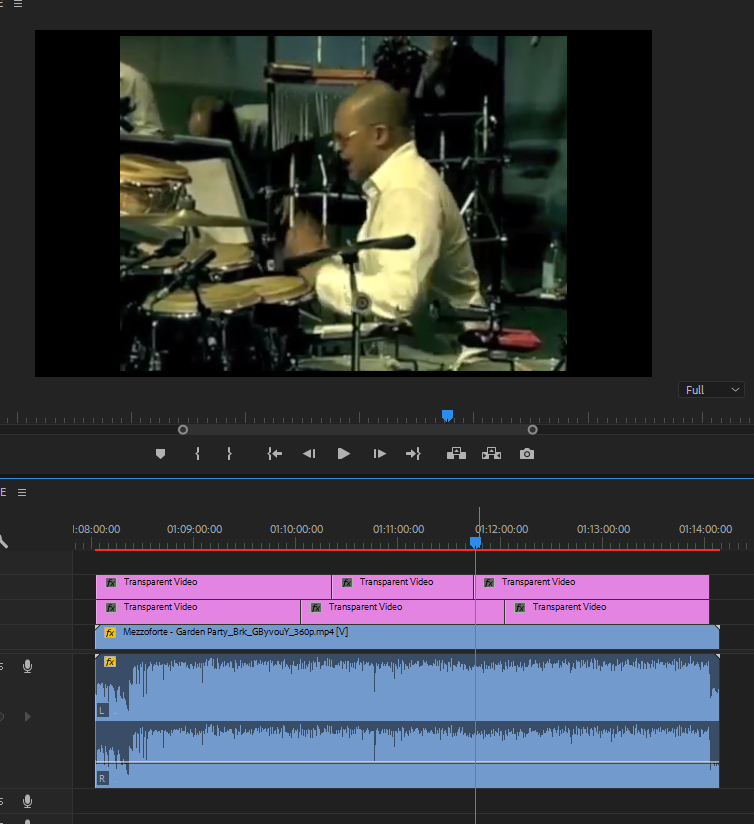Click the Go to Out point button
This screenshot has height=824, width=754.
(414, 454)
